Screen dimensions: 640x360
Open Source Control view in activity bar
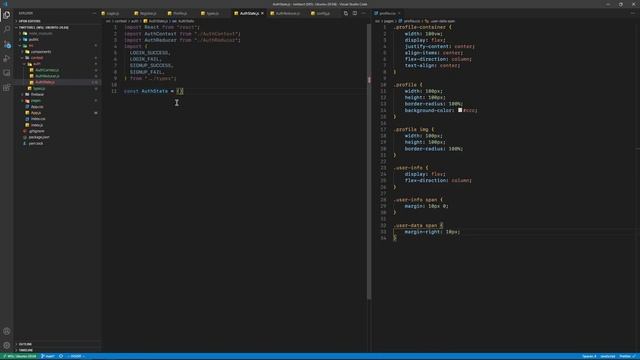click(x=7, y=44)
